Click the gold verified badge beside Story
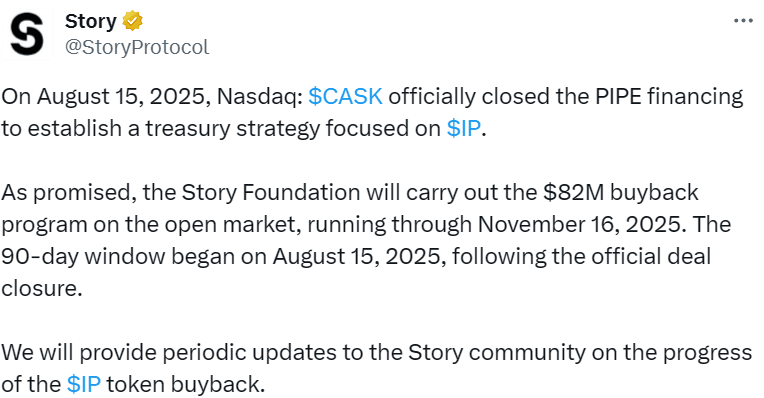The height and width of the screenshot is (398, 764). [132, 21]
